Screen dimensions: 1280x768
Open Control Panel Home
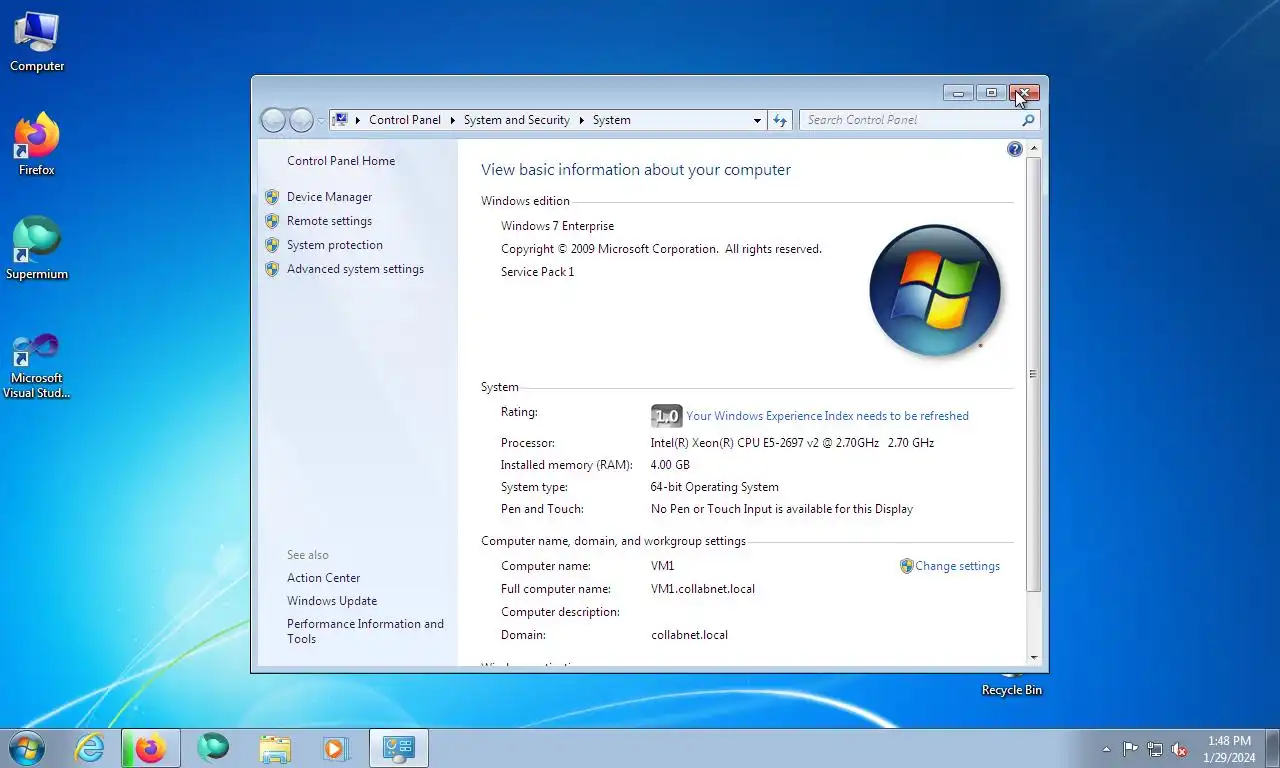click(341, 161)
